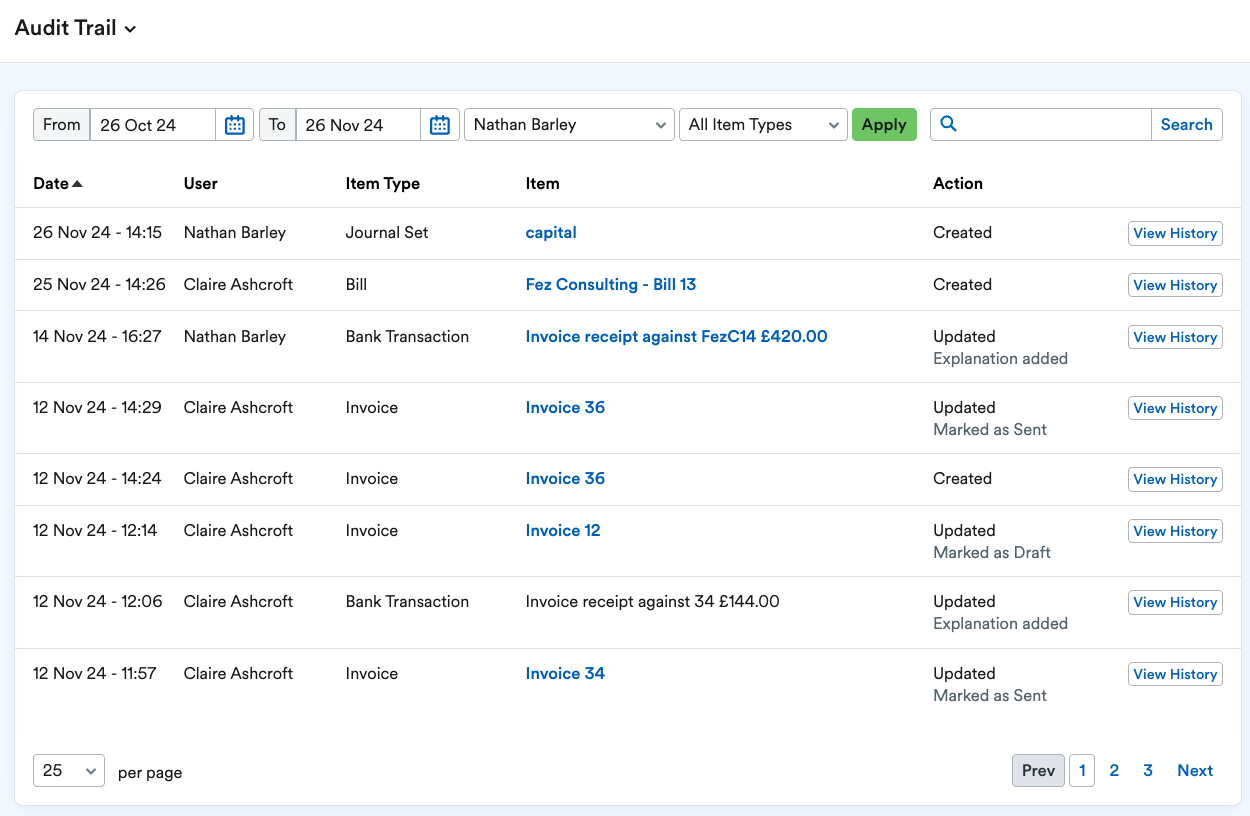
Task: Open the Invoice 12 link
Action: [x=563, y=530]
